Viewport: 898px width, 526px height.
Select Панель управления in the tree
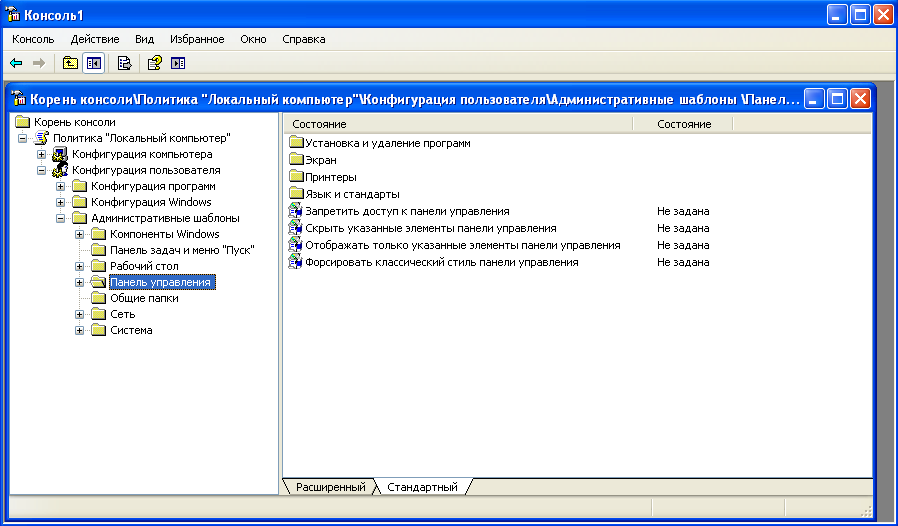tap(162, 282)
